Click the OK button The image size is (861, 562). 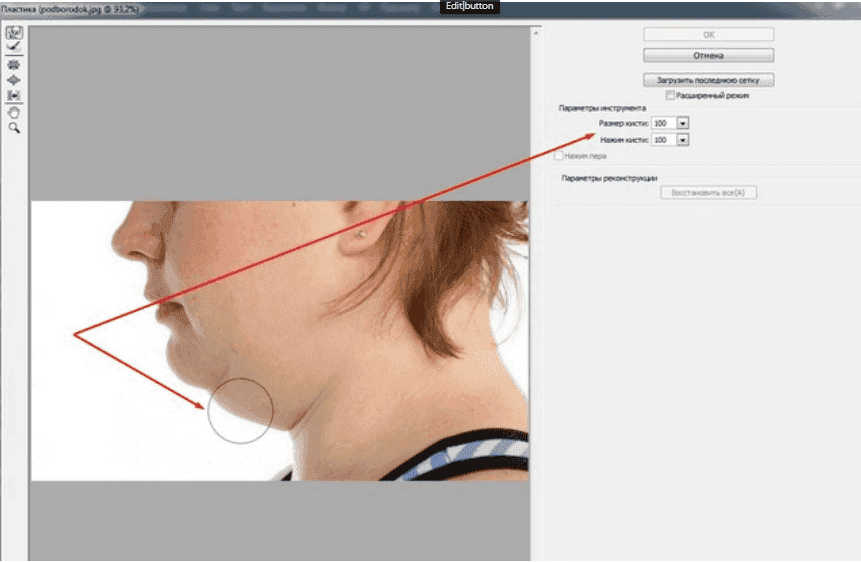pos(708,34)
